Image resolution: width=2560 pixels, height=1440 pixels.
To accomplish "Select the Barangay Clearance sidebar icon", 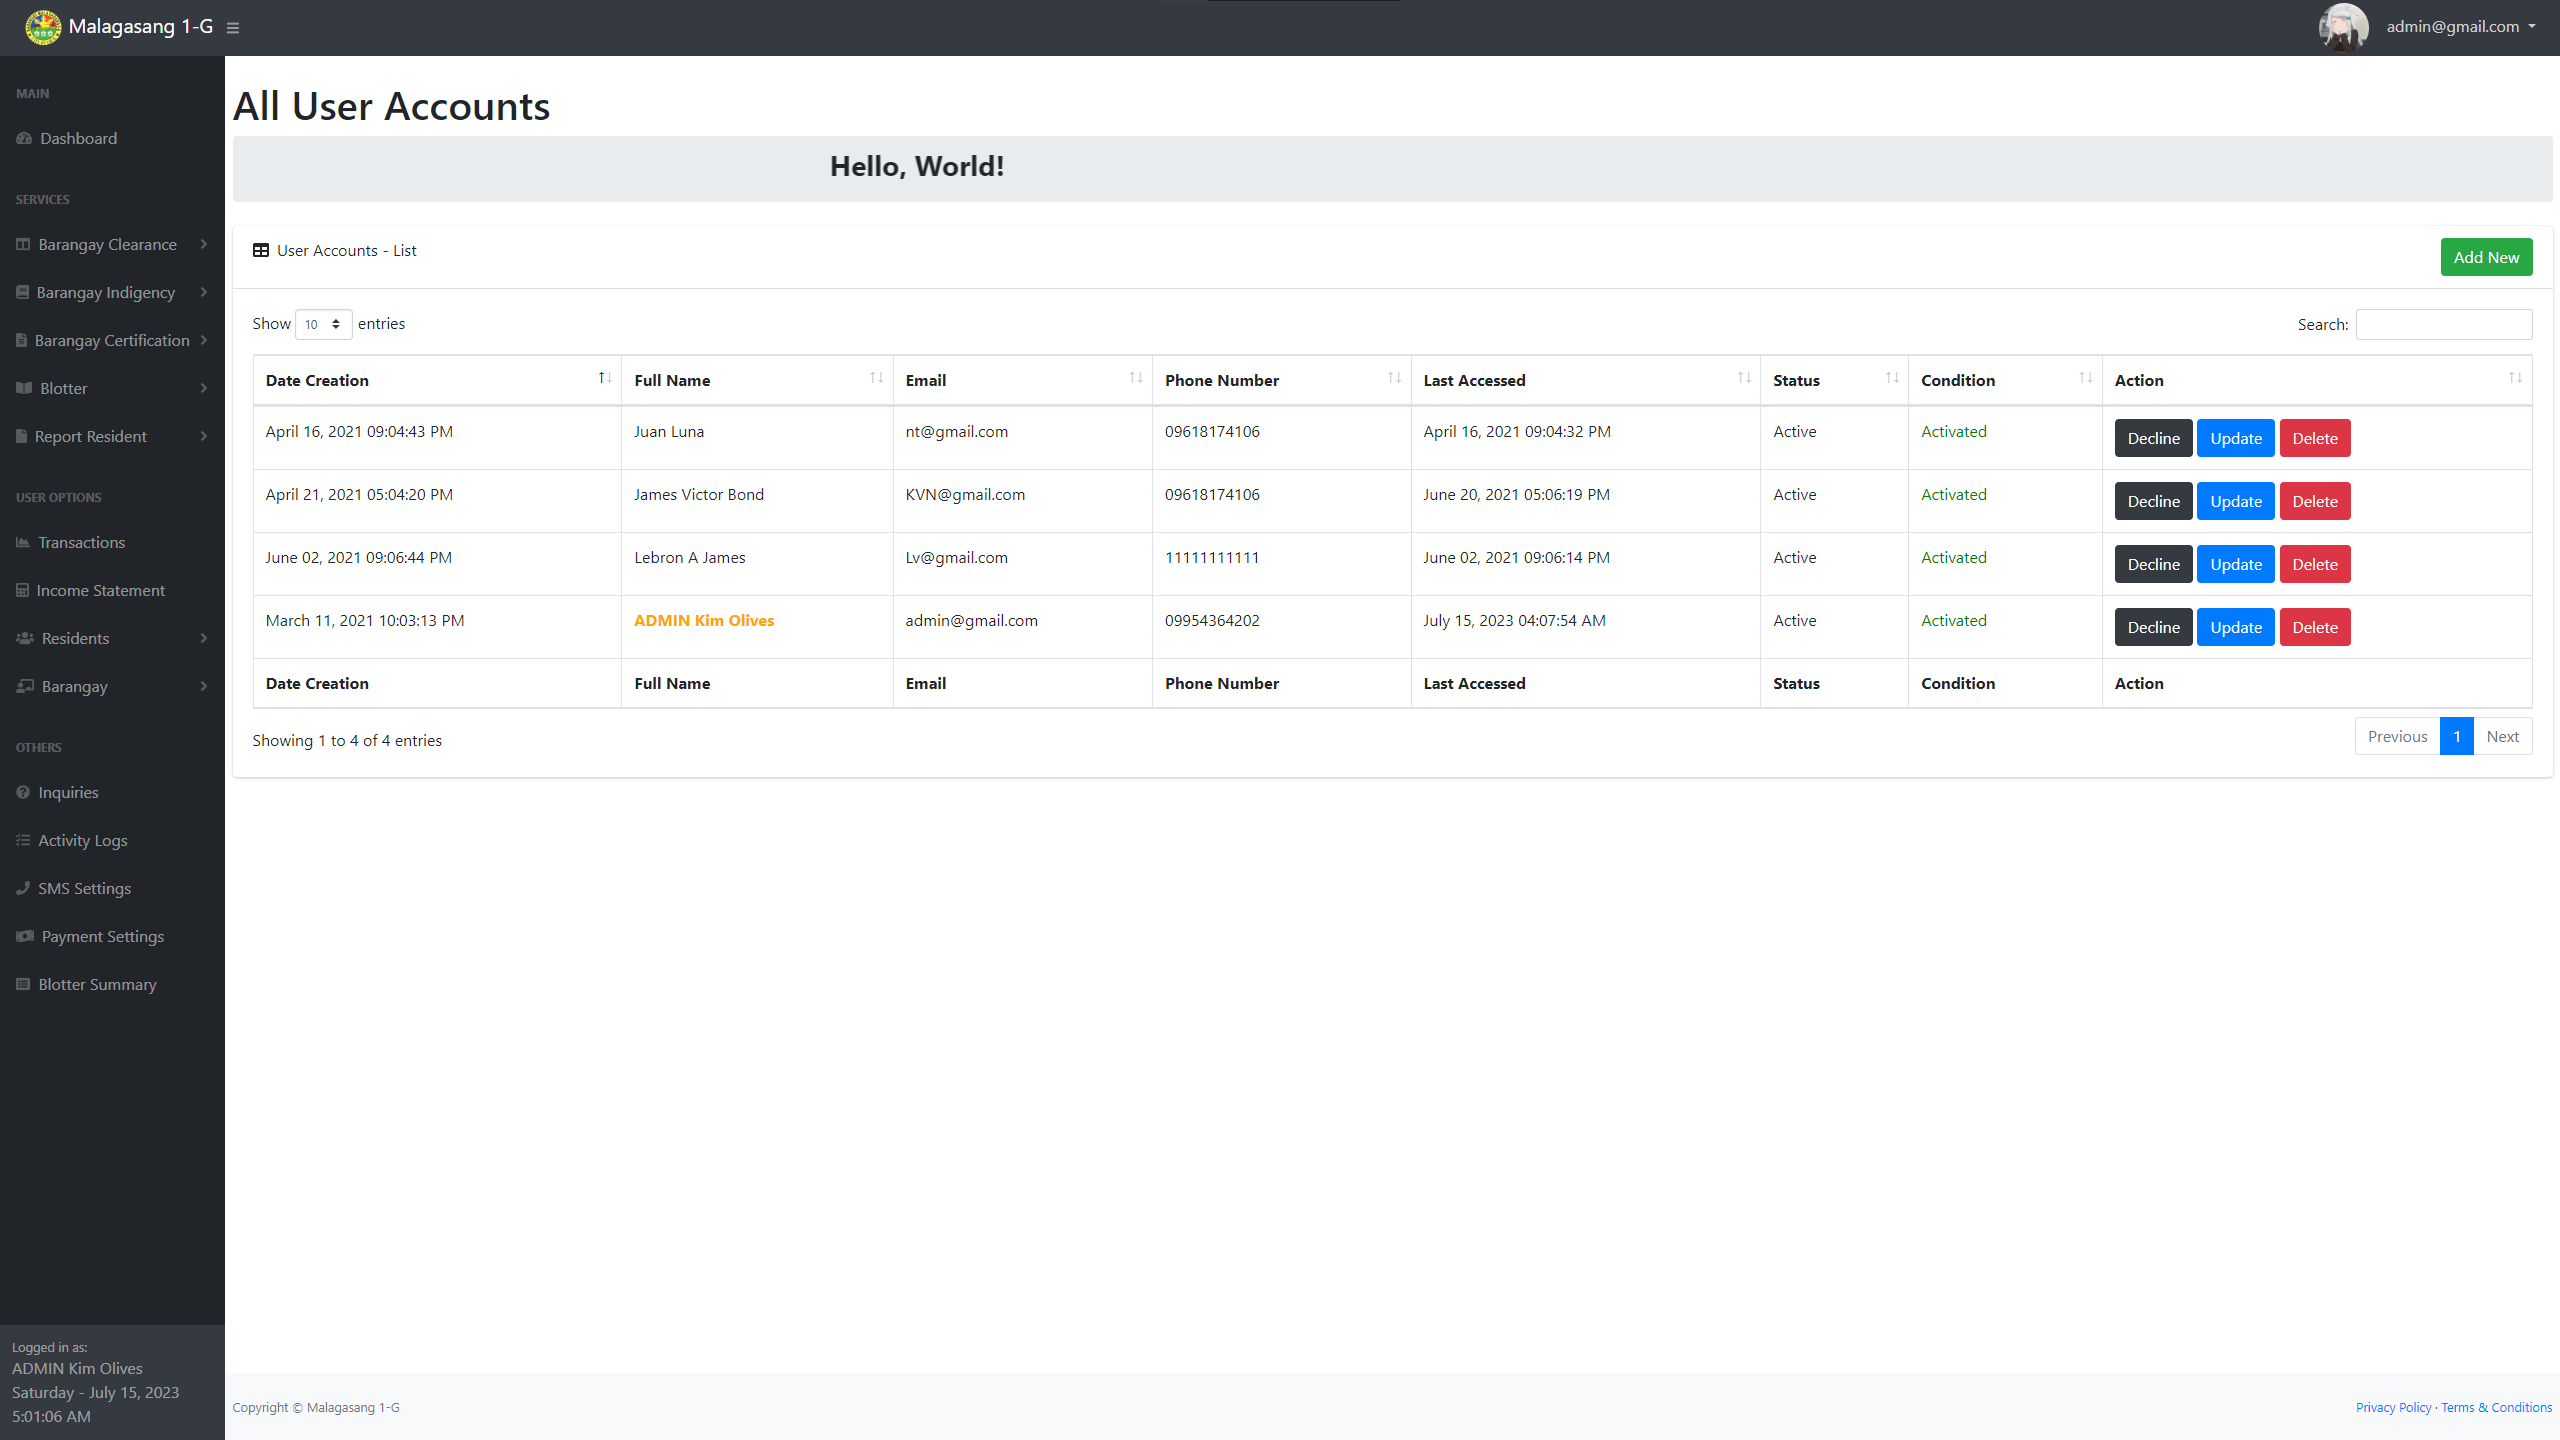I will tap(22, 244).
